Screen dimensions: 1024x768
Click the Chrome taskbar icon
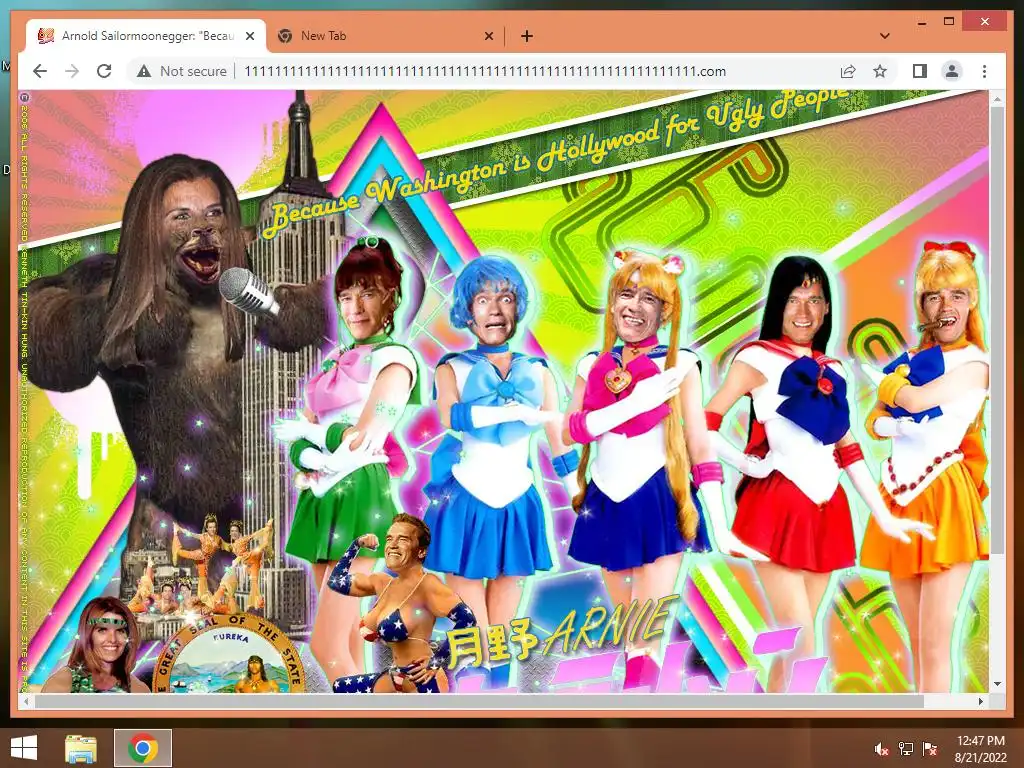(x=143, y=748)
